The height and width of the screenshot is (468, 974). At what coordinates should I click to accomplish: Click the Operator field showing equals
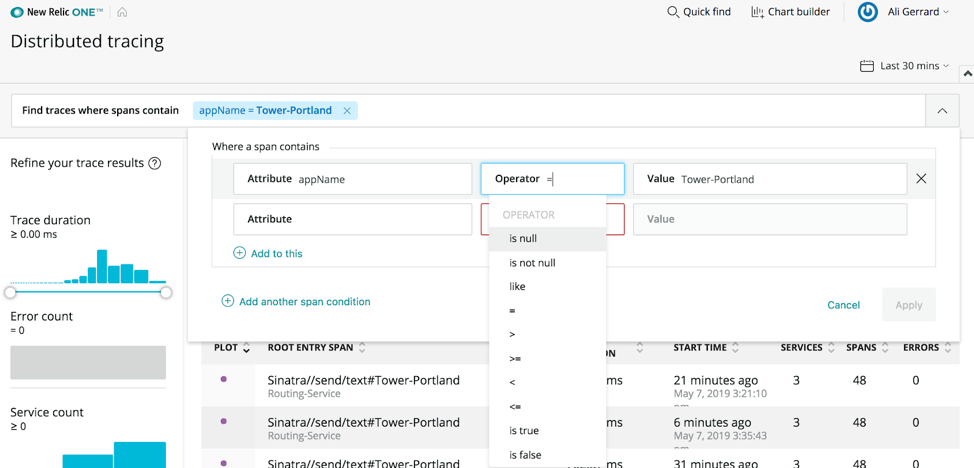point(552,179)
